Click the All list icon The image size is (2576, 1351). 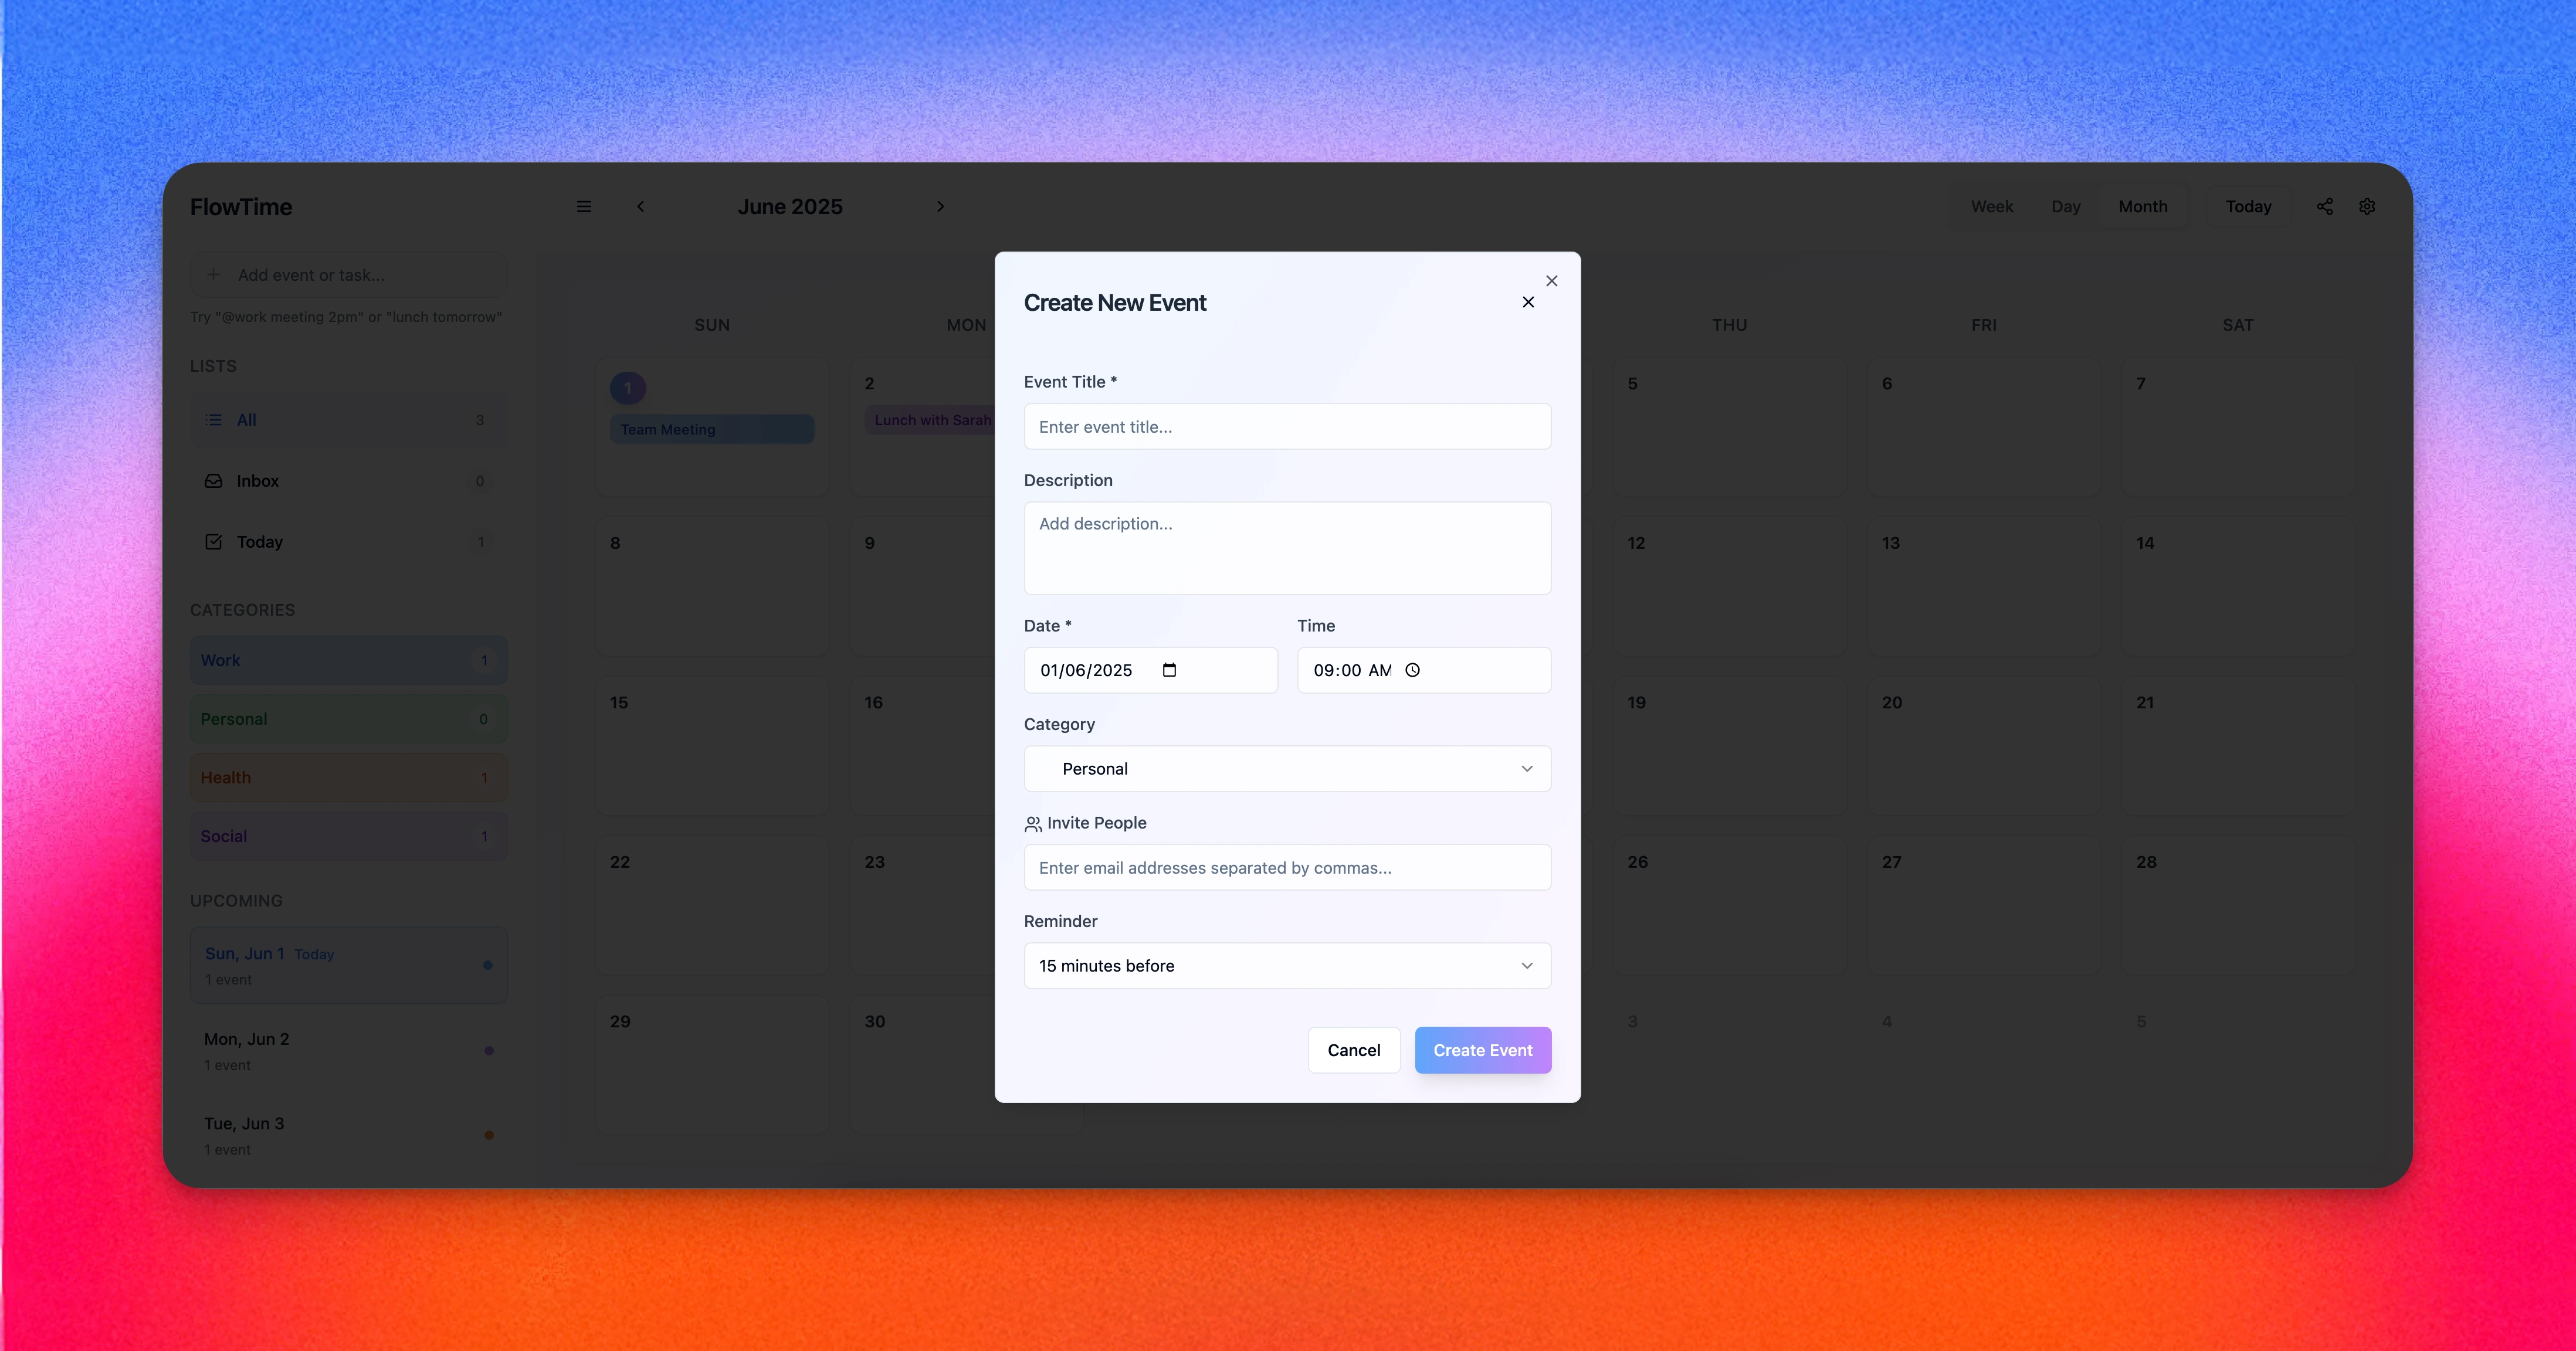point(213,420)
